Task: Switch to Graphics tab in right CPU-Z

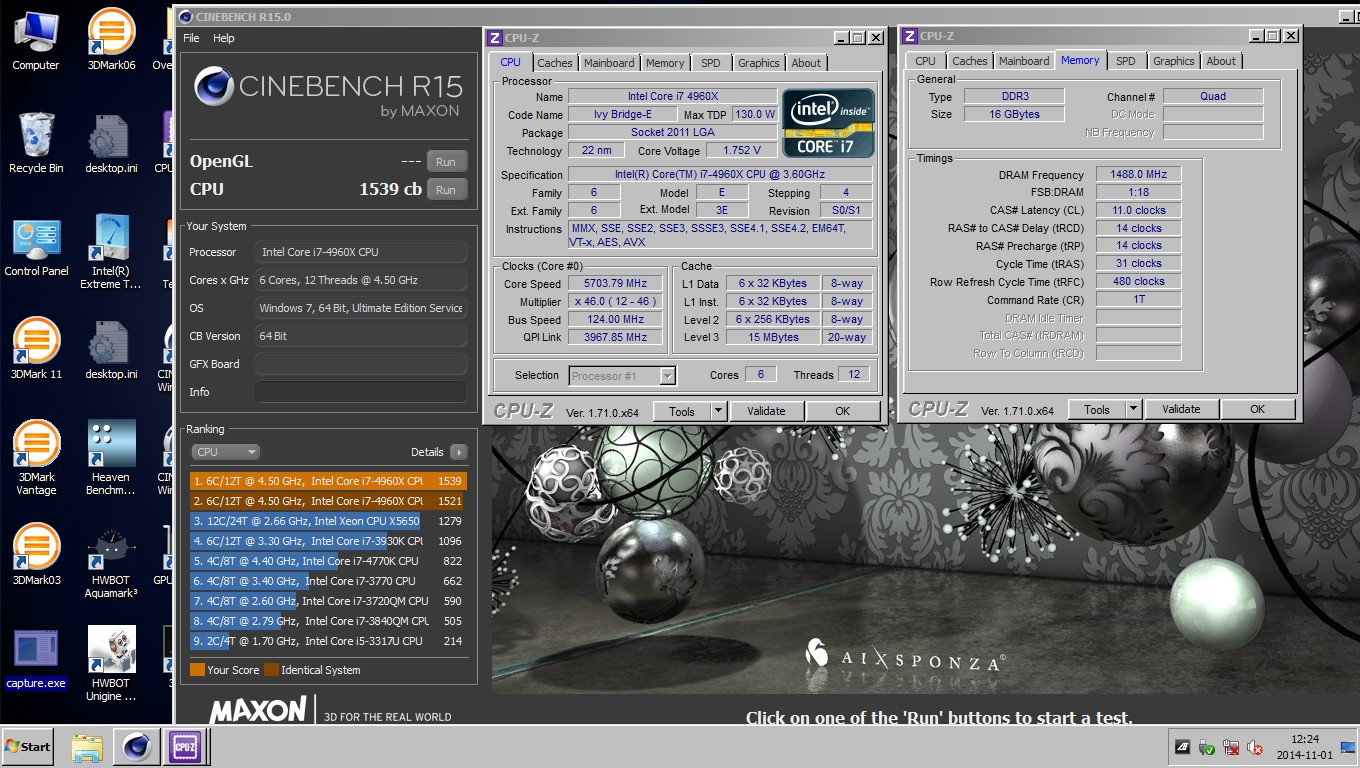Action: coord(1173,61)
